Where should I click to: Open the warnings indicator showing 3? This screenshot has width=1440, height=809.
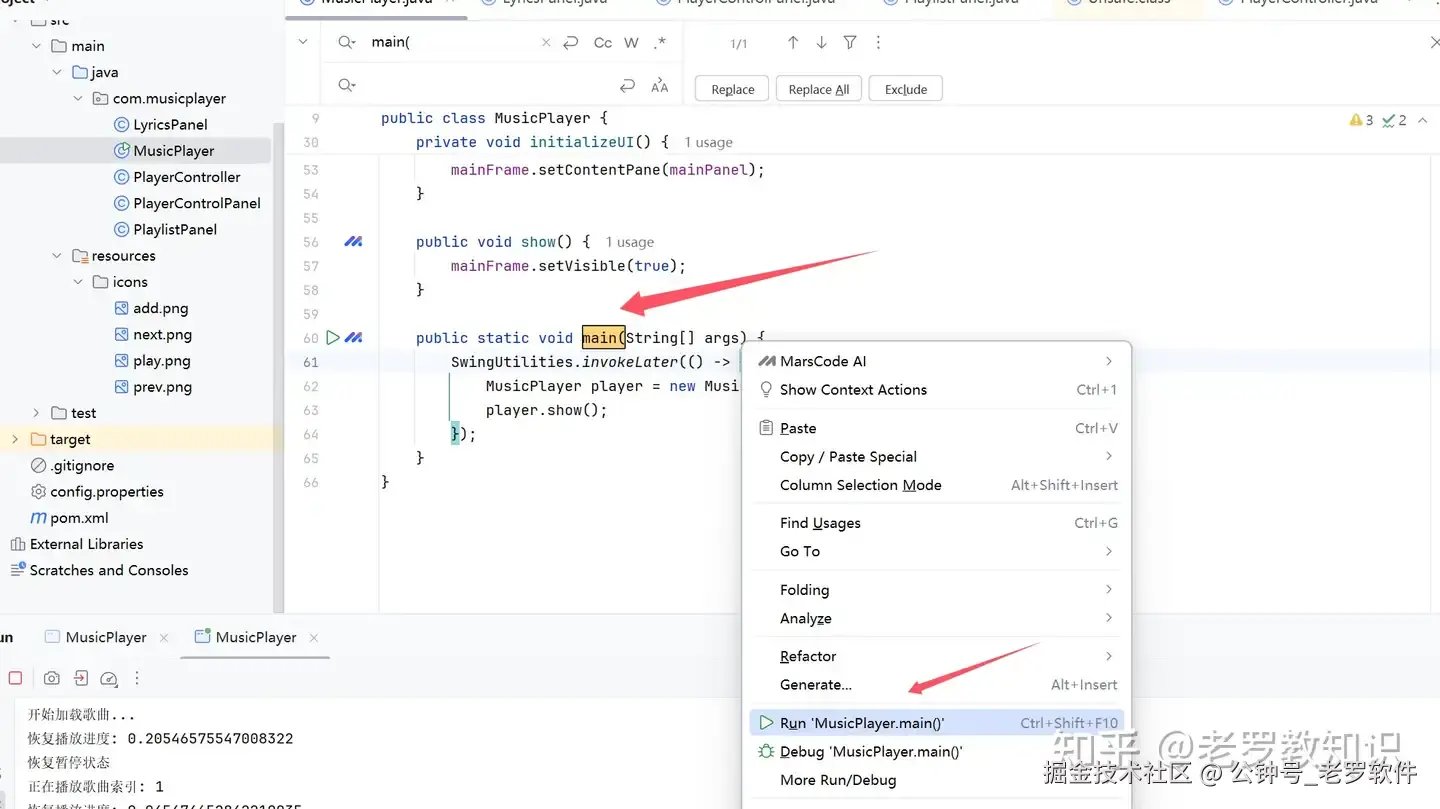tap(1361, 120)
